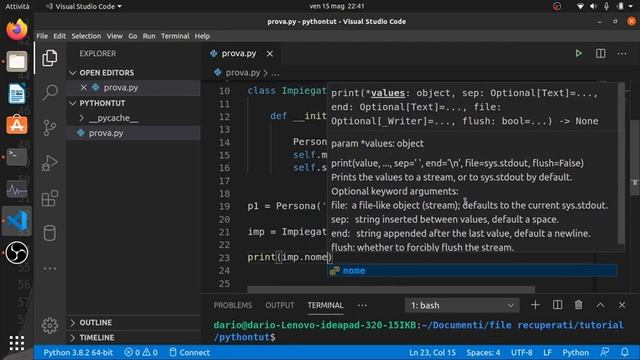The height and width of the screenshot is (360, 640).
Task: Open the Run and Debug view
Action: (50, 163)
